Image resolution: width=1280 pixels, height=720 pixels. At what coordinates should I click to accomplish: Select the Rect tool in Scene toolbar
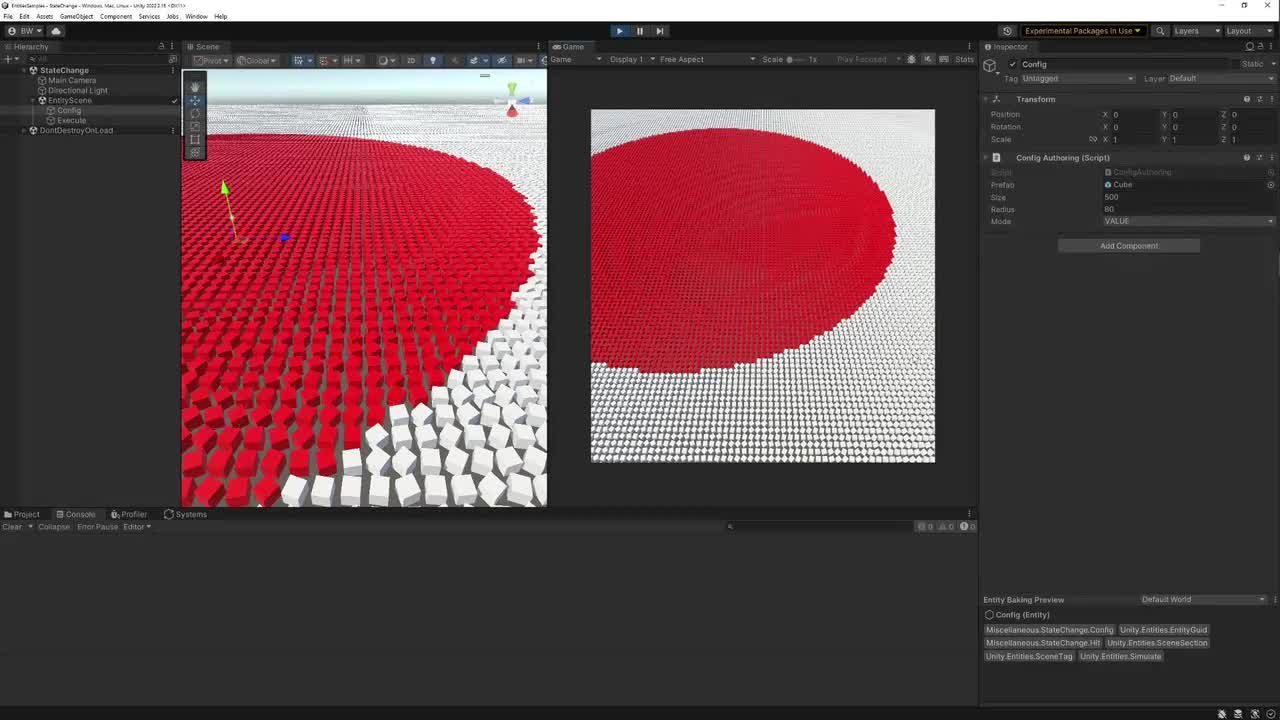pos(195,139)
